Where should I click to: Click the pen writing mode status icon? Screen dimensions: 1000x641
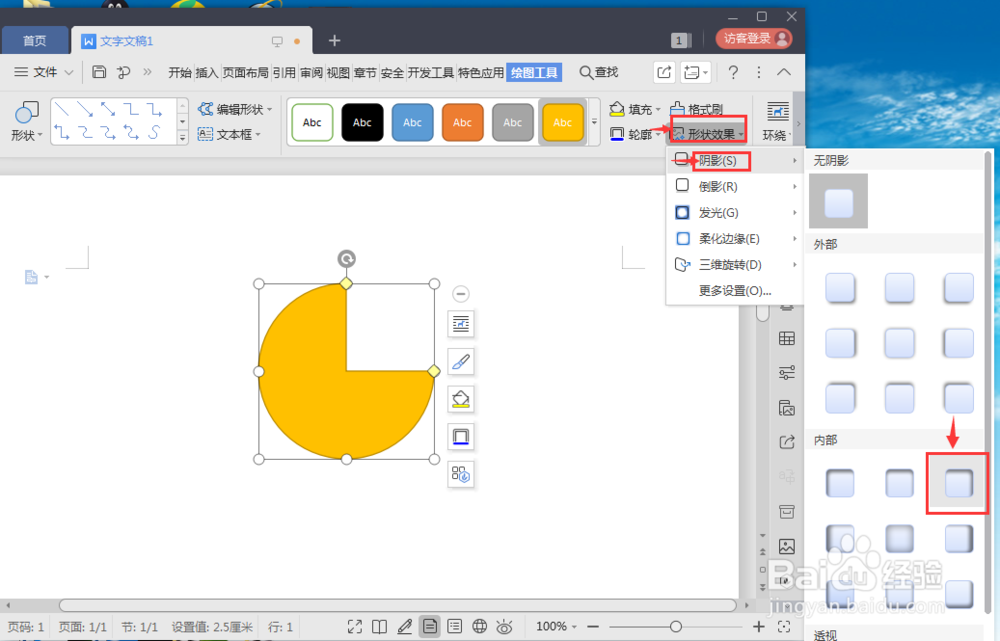click(x=404, y=627)
